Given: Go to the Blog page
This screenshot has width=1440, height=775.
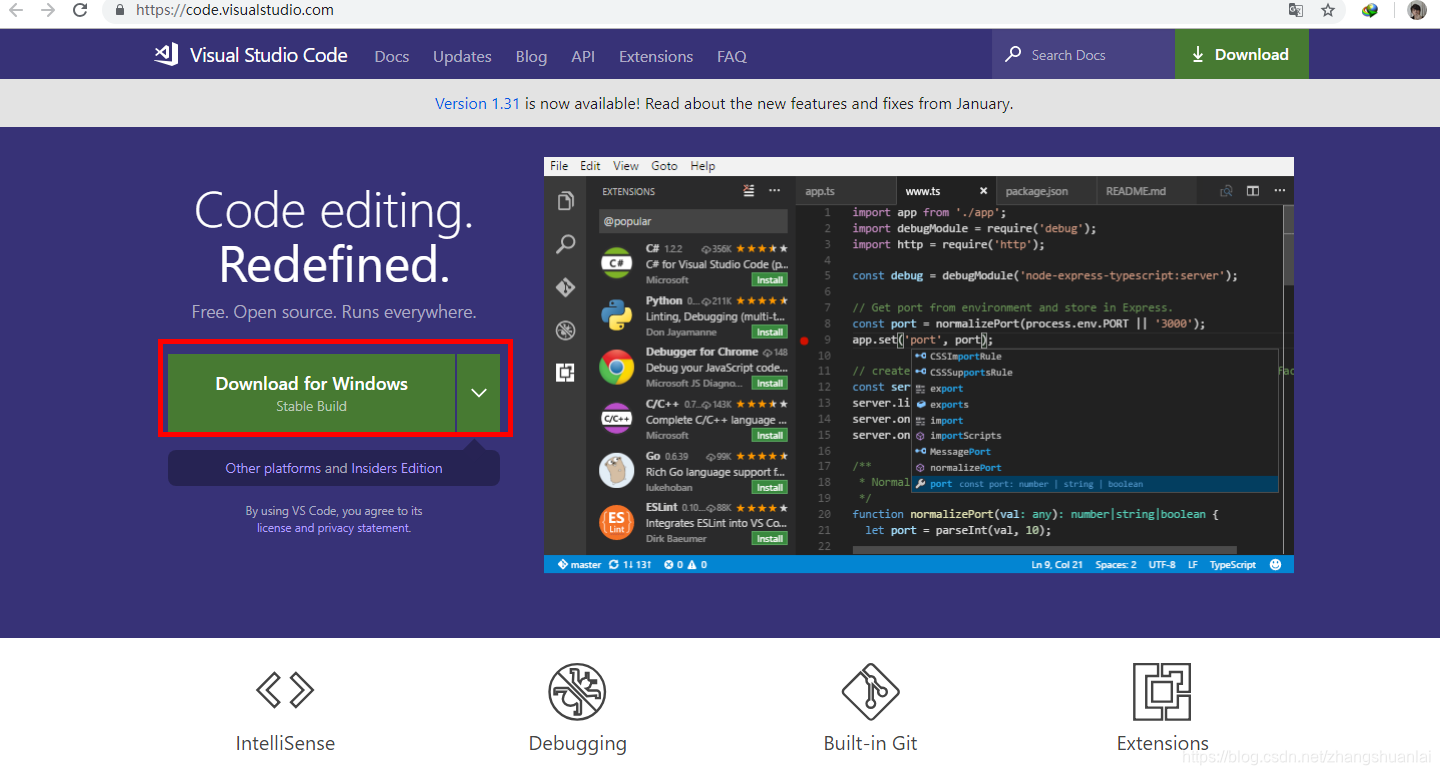Looking at the screenshot, I should (x=531, y=57).
